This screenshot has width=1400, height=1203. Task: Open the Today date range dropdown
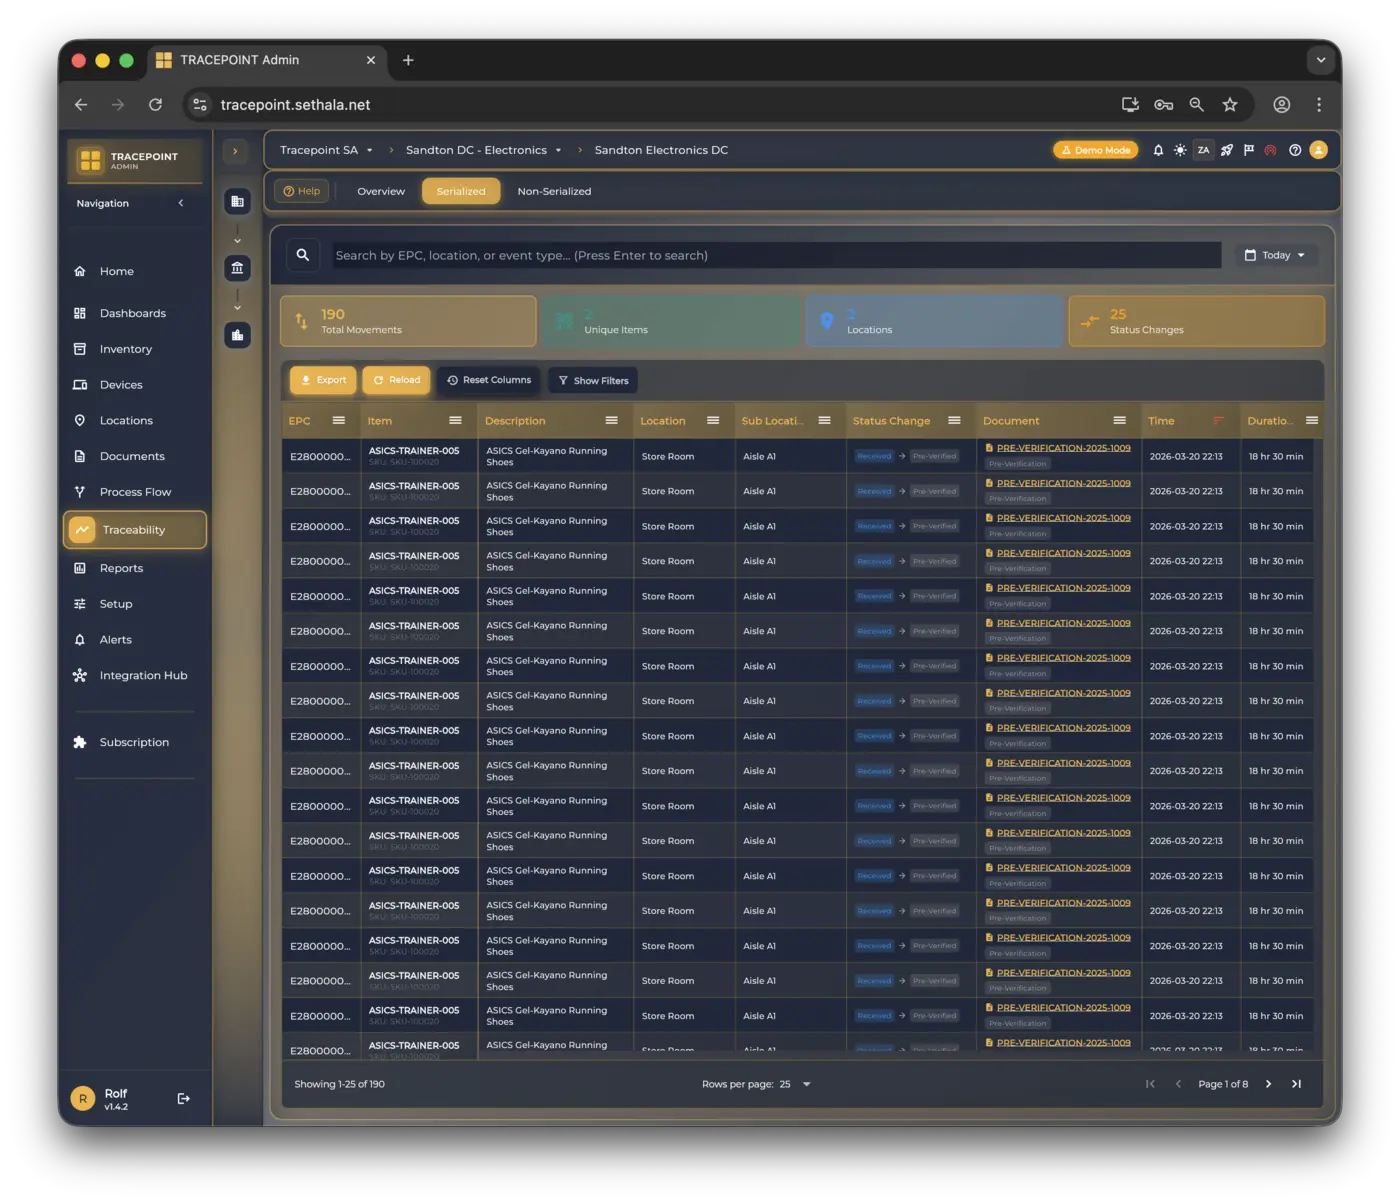pos(1274,255)
